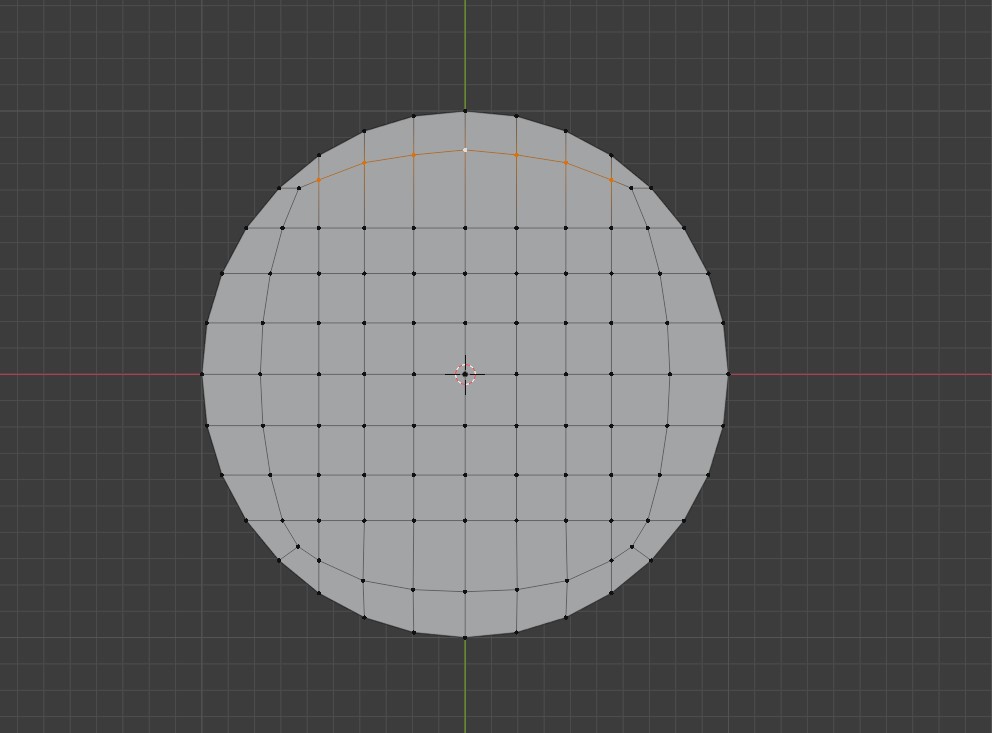Viewport: 992px width, 733px height.
Task: Select the topmost rim vertex on the green axis
Action: [466, 111]
